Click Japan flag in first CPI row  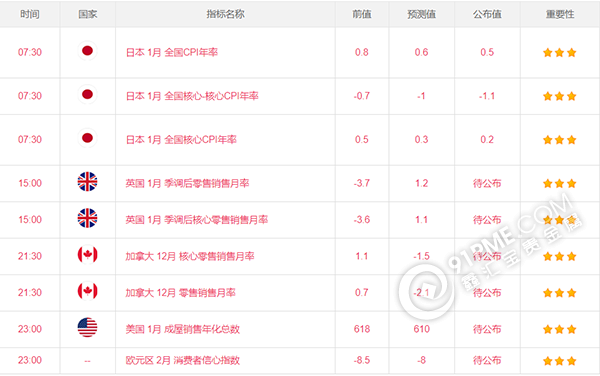pos(87,51)
